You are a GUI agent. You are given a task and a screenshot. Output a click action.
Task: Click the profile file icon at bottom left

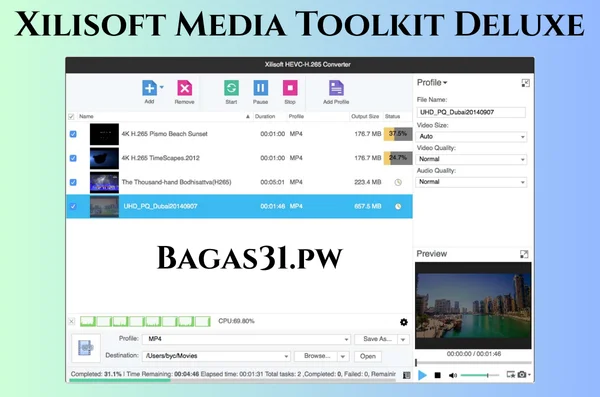point(86,348)
